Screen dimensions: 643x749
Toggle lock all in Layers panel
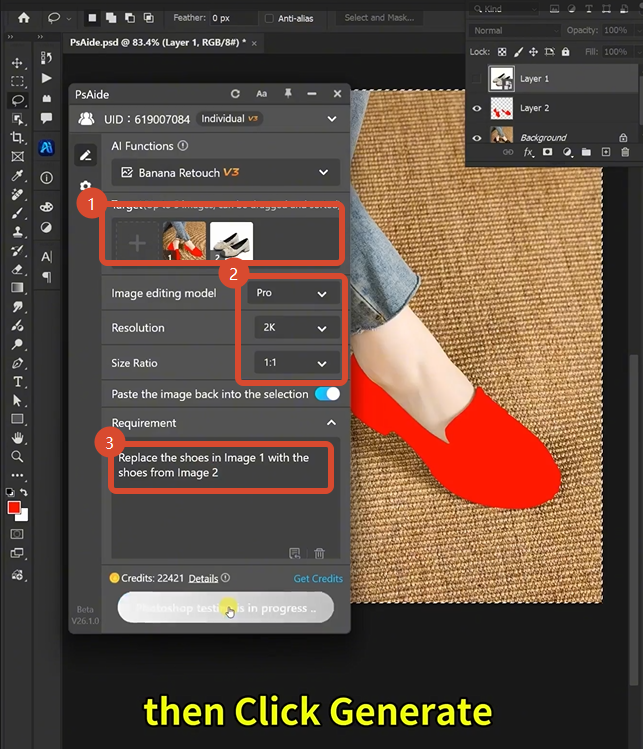click(x=566, y=52)
